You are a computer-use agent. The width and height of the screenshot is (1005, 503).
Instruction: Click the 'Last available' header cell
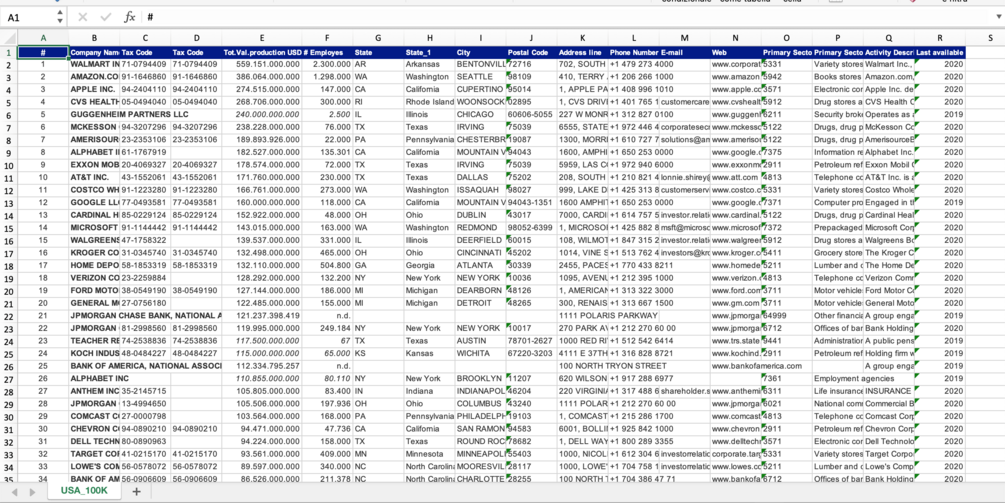point(940,52)
